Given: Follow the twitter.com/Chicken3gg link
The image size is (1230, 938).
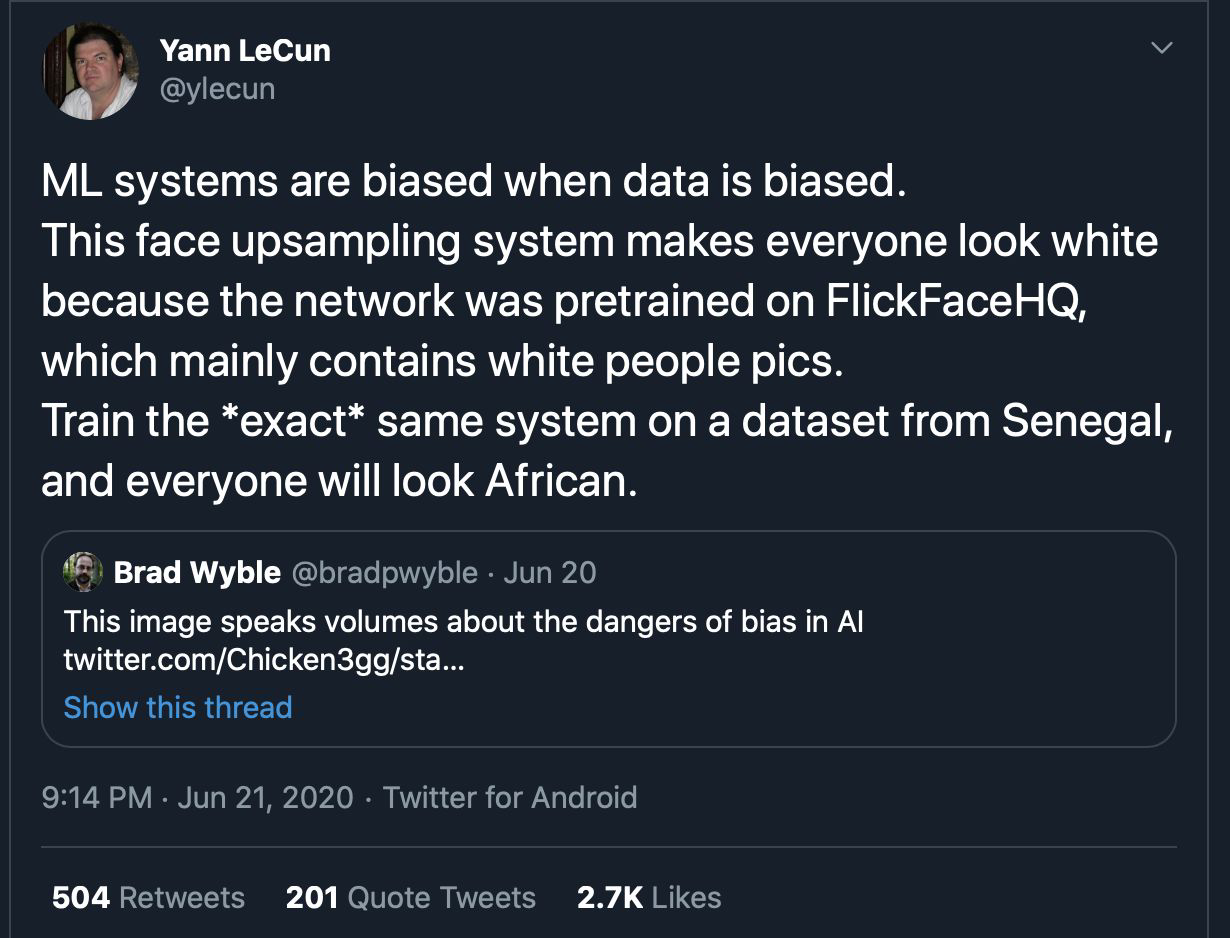Looking at the screenshot, I should click(263, 661).
